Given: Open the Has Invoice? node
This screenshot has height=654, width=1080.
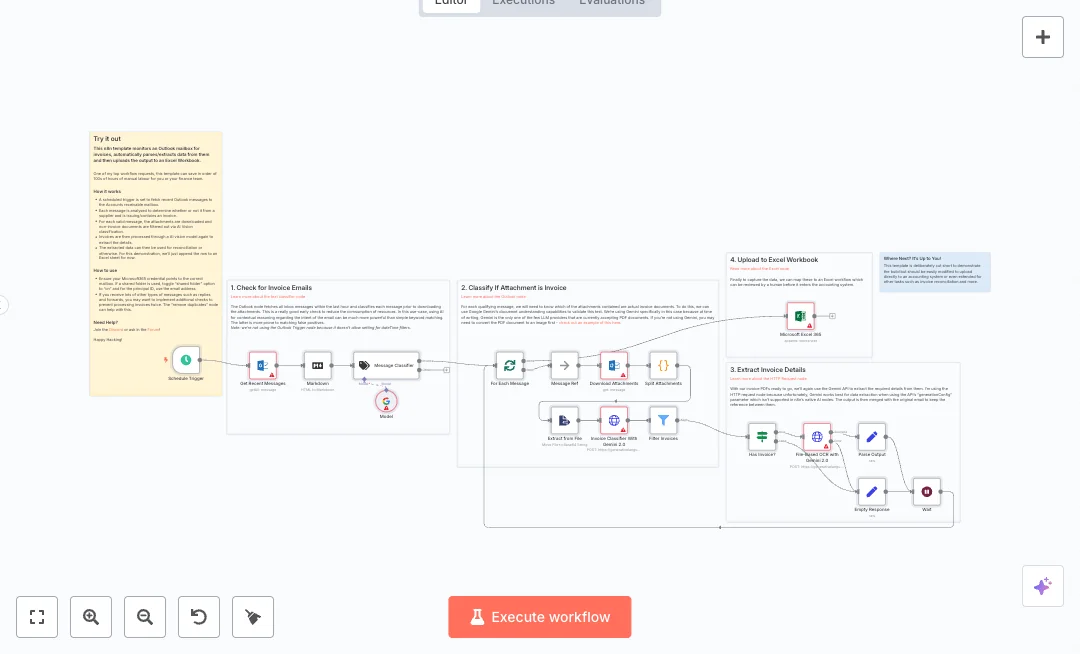Looking at the screenshot, I should (x=762, y=437).
